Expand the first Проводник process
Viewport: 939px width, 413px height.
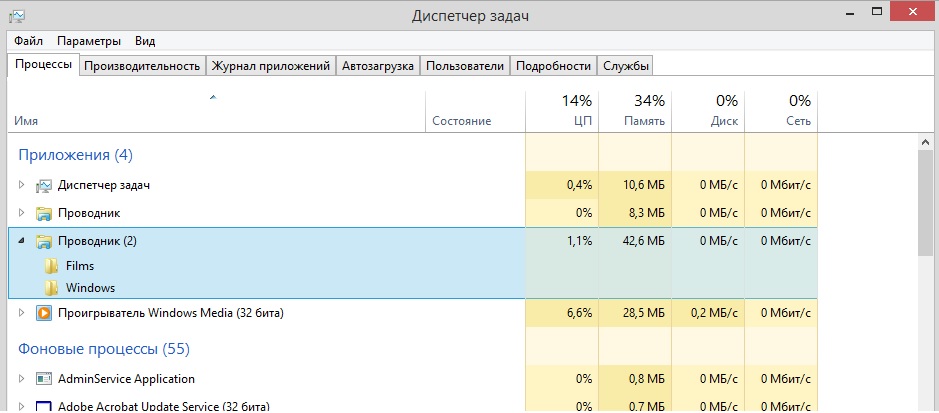22,214
